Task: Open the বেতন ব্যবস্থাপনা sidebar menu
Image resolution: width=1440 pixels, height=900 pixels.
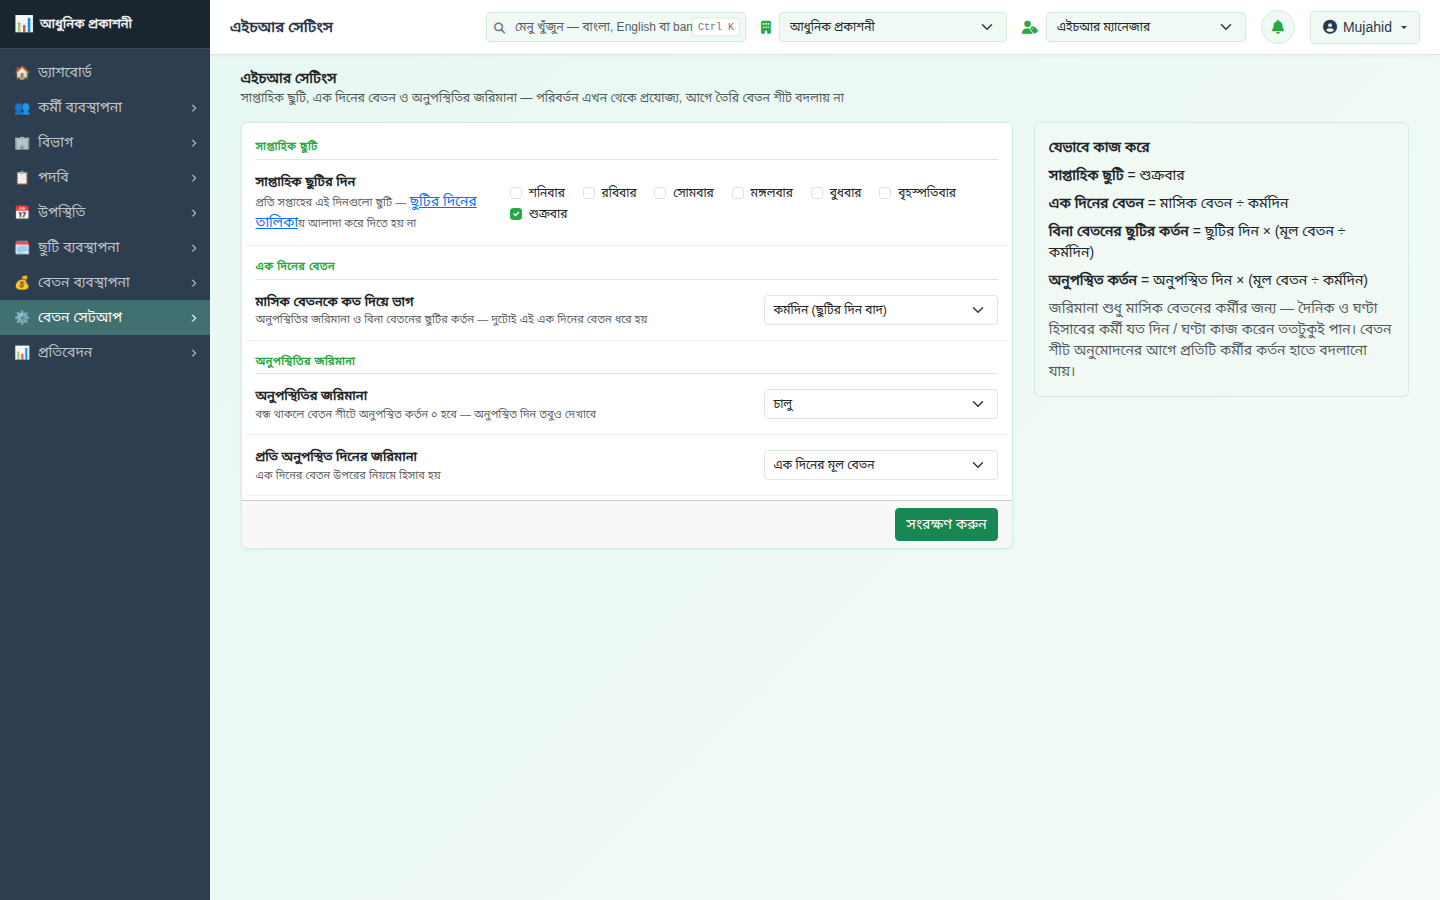Action: 105,283
